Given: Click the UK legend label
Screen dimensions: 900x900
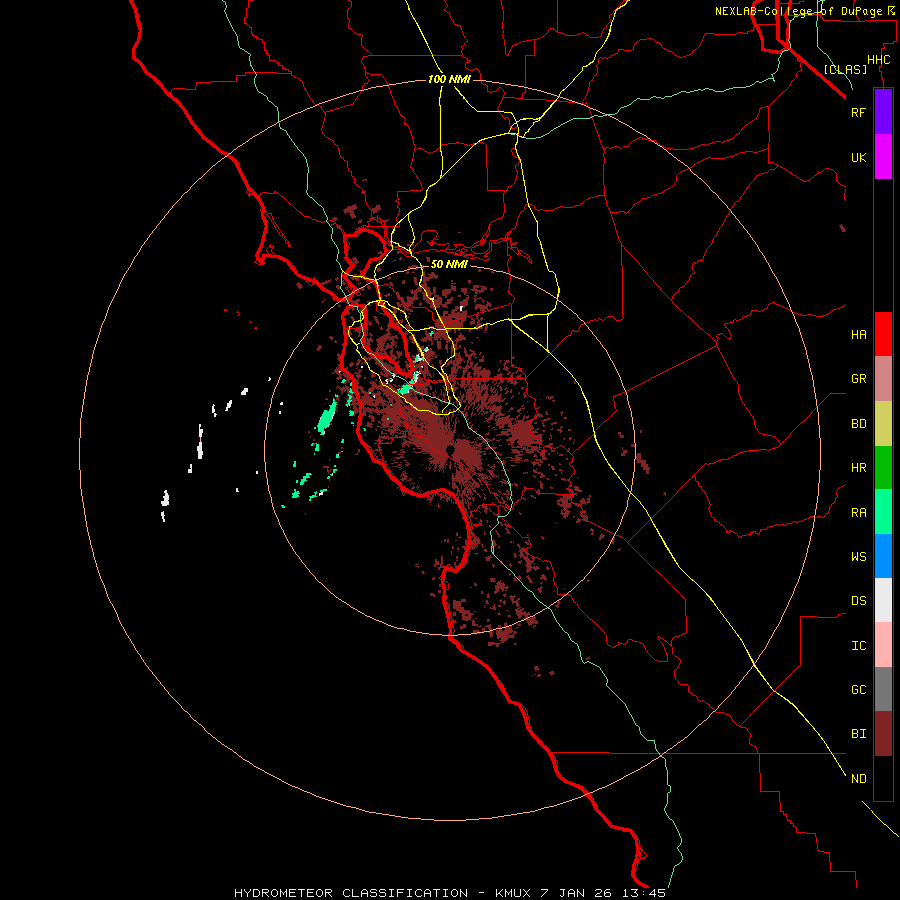Looking at the screenshot, I should coord(858,157).
